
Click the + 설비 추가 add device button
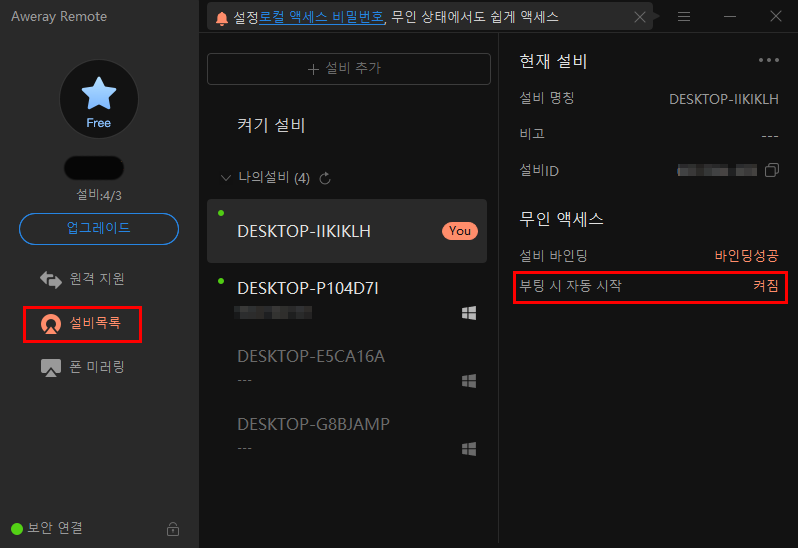349,69
